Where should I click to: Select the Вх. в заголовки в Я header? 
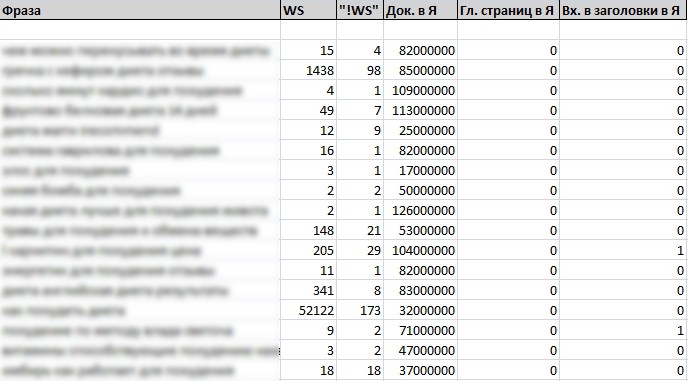pos(623,10)
